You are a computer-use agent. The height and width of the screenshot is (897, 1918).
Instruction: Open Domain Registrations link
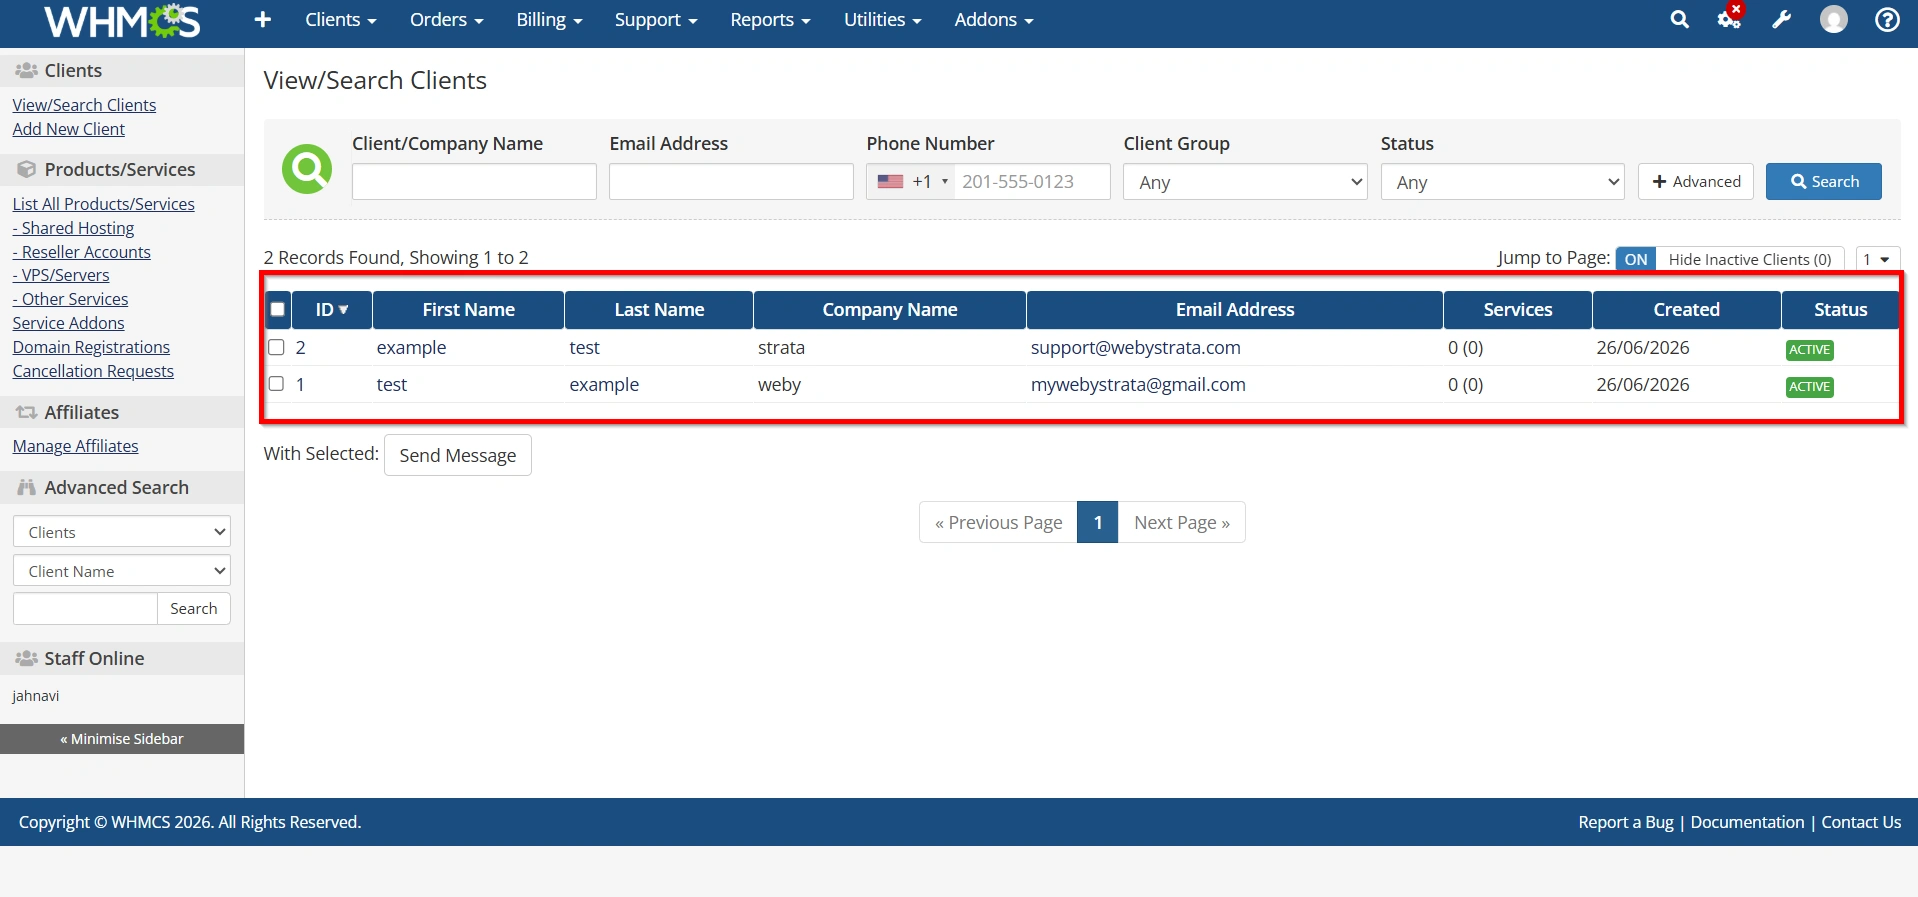(x=91, y=347)
